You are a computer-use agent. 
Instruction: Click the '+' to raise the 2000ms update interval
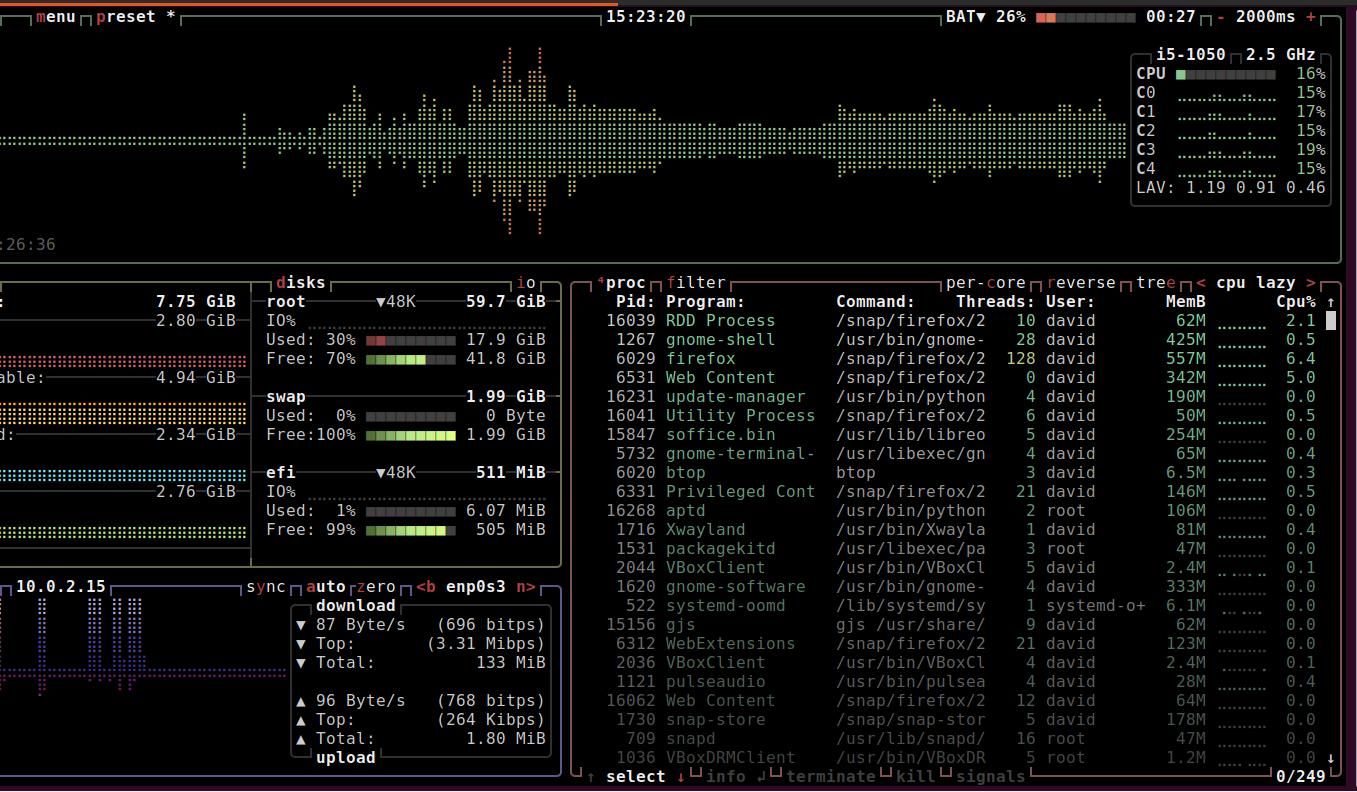[x=1312, y=16]
